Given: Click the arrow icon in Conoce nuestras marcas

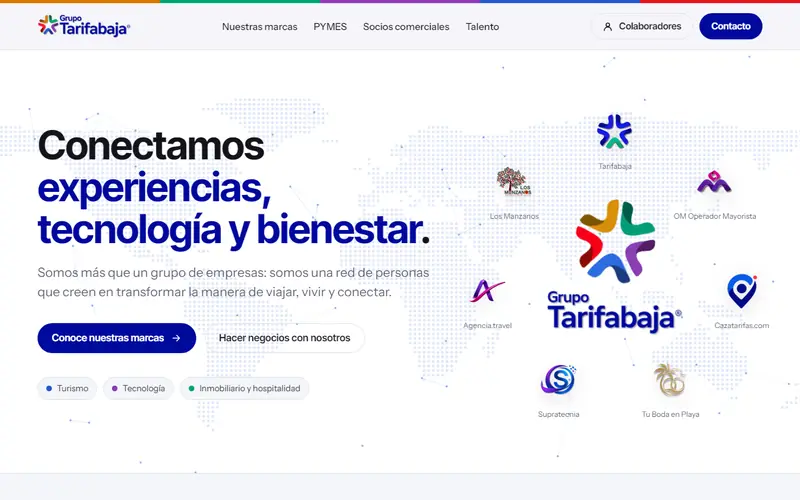Looking at the screenshot, I should 177,338.
